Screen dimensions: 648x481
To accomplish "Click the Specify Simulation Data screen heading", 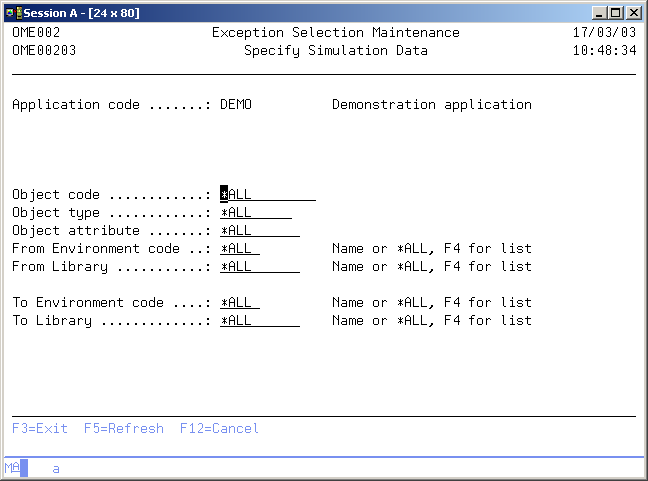I will tap(335, 51).
